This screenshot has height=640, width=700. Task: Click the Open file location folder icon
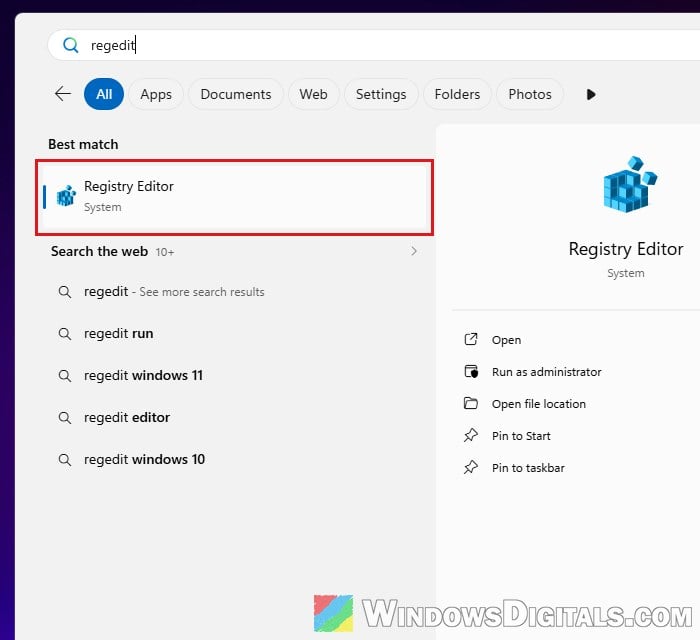471,403
